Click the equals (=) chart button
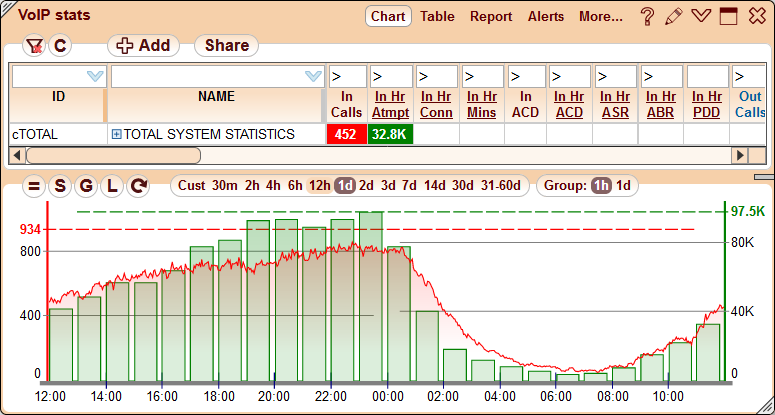The image size is (775, 415). point(34,186)
